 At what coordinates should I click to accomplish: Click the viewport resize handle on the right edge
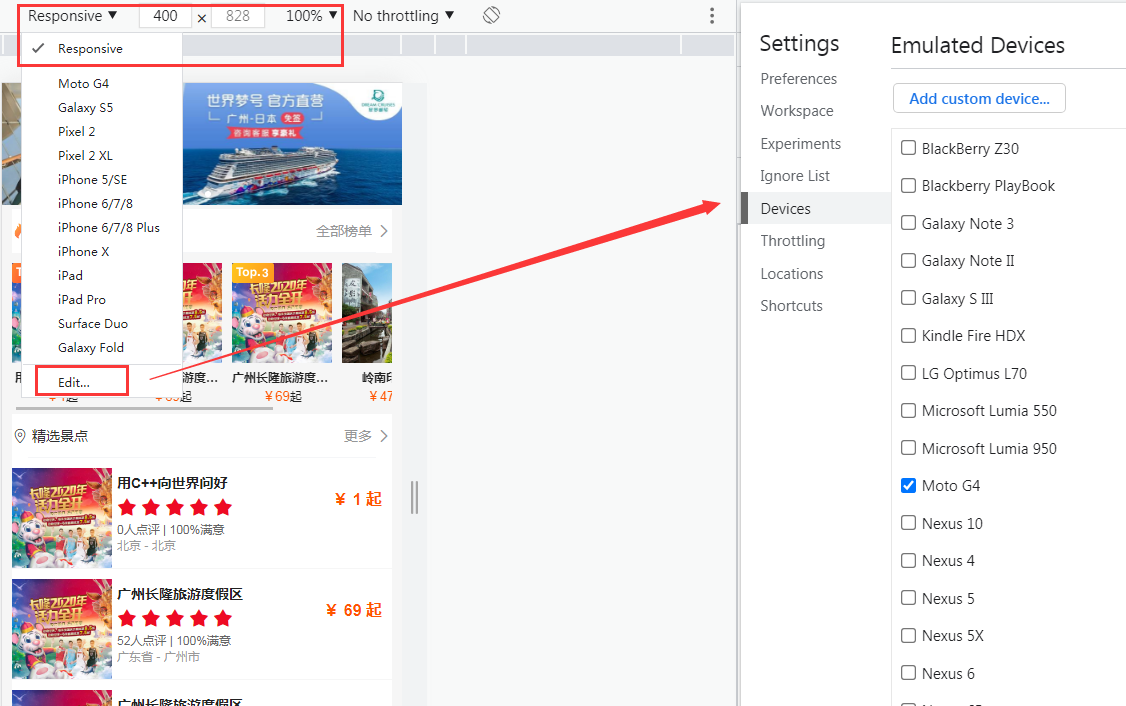[x=414, y=497]
